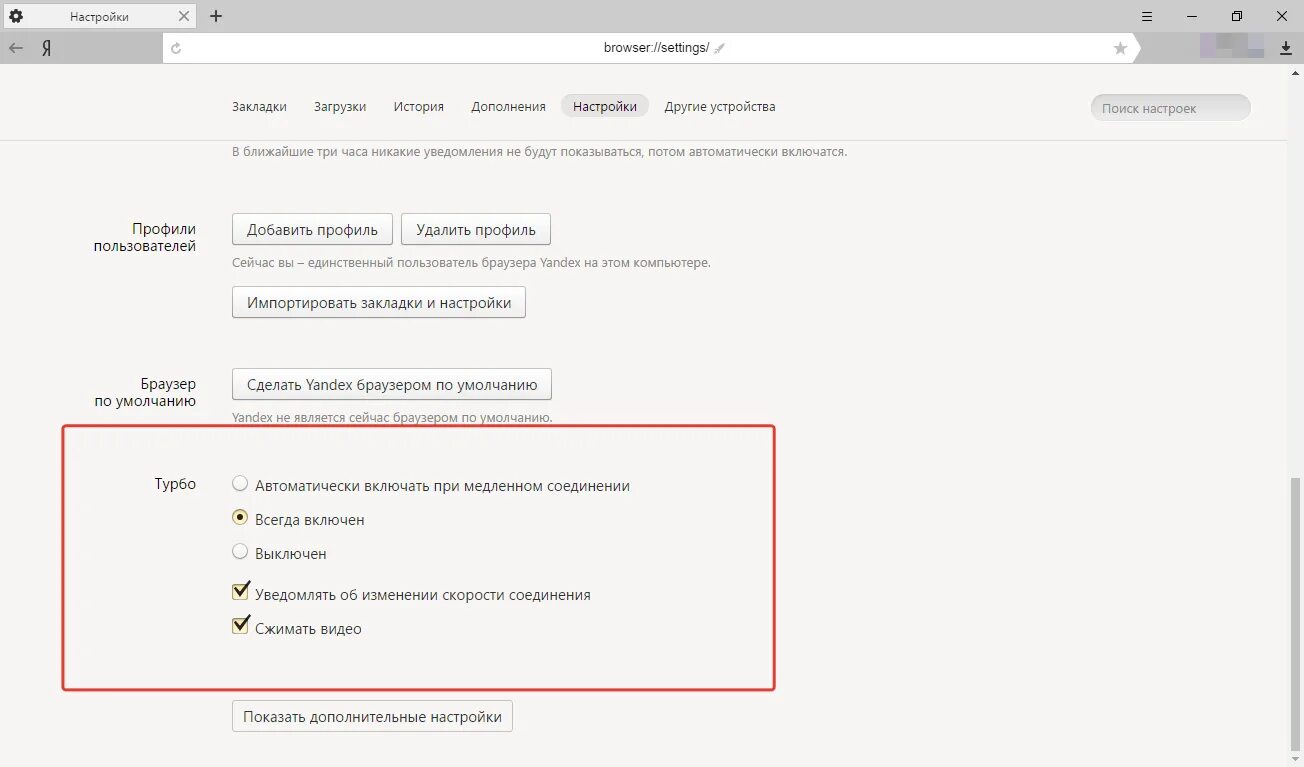Click the gear icon on Настройки tab
The width and height of the screenshot is (1304, 767).
click(16, 16)
